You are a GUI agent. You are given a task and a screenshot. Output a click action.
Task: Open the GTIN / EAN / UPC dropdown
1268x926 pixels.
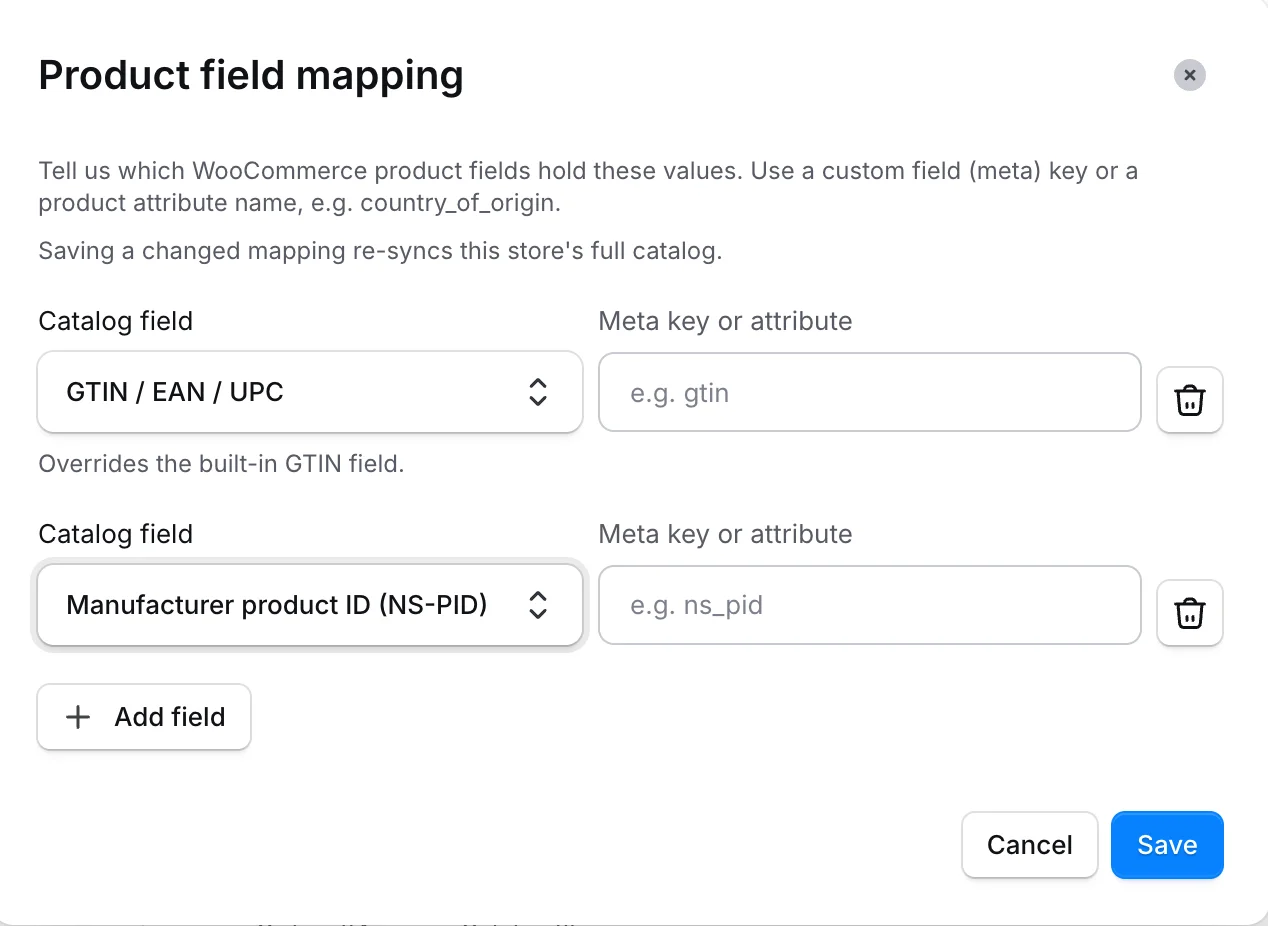pos(310,392)
